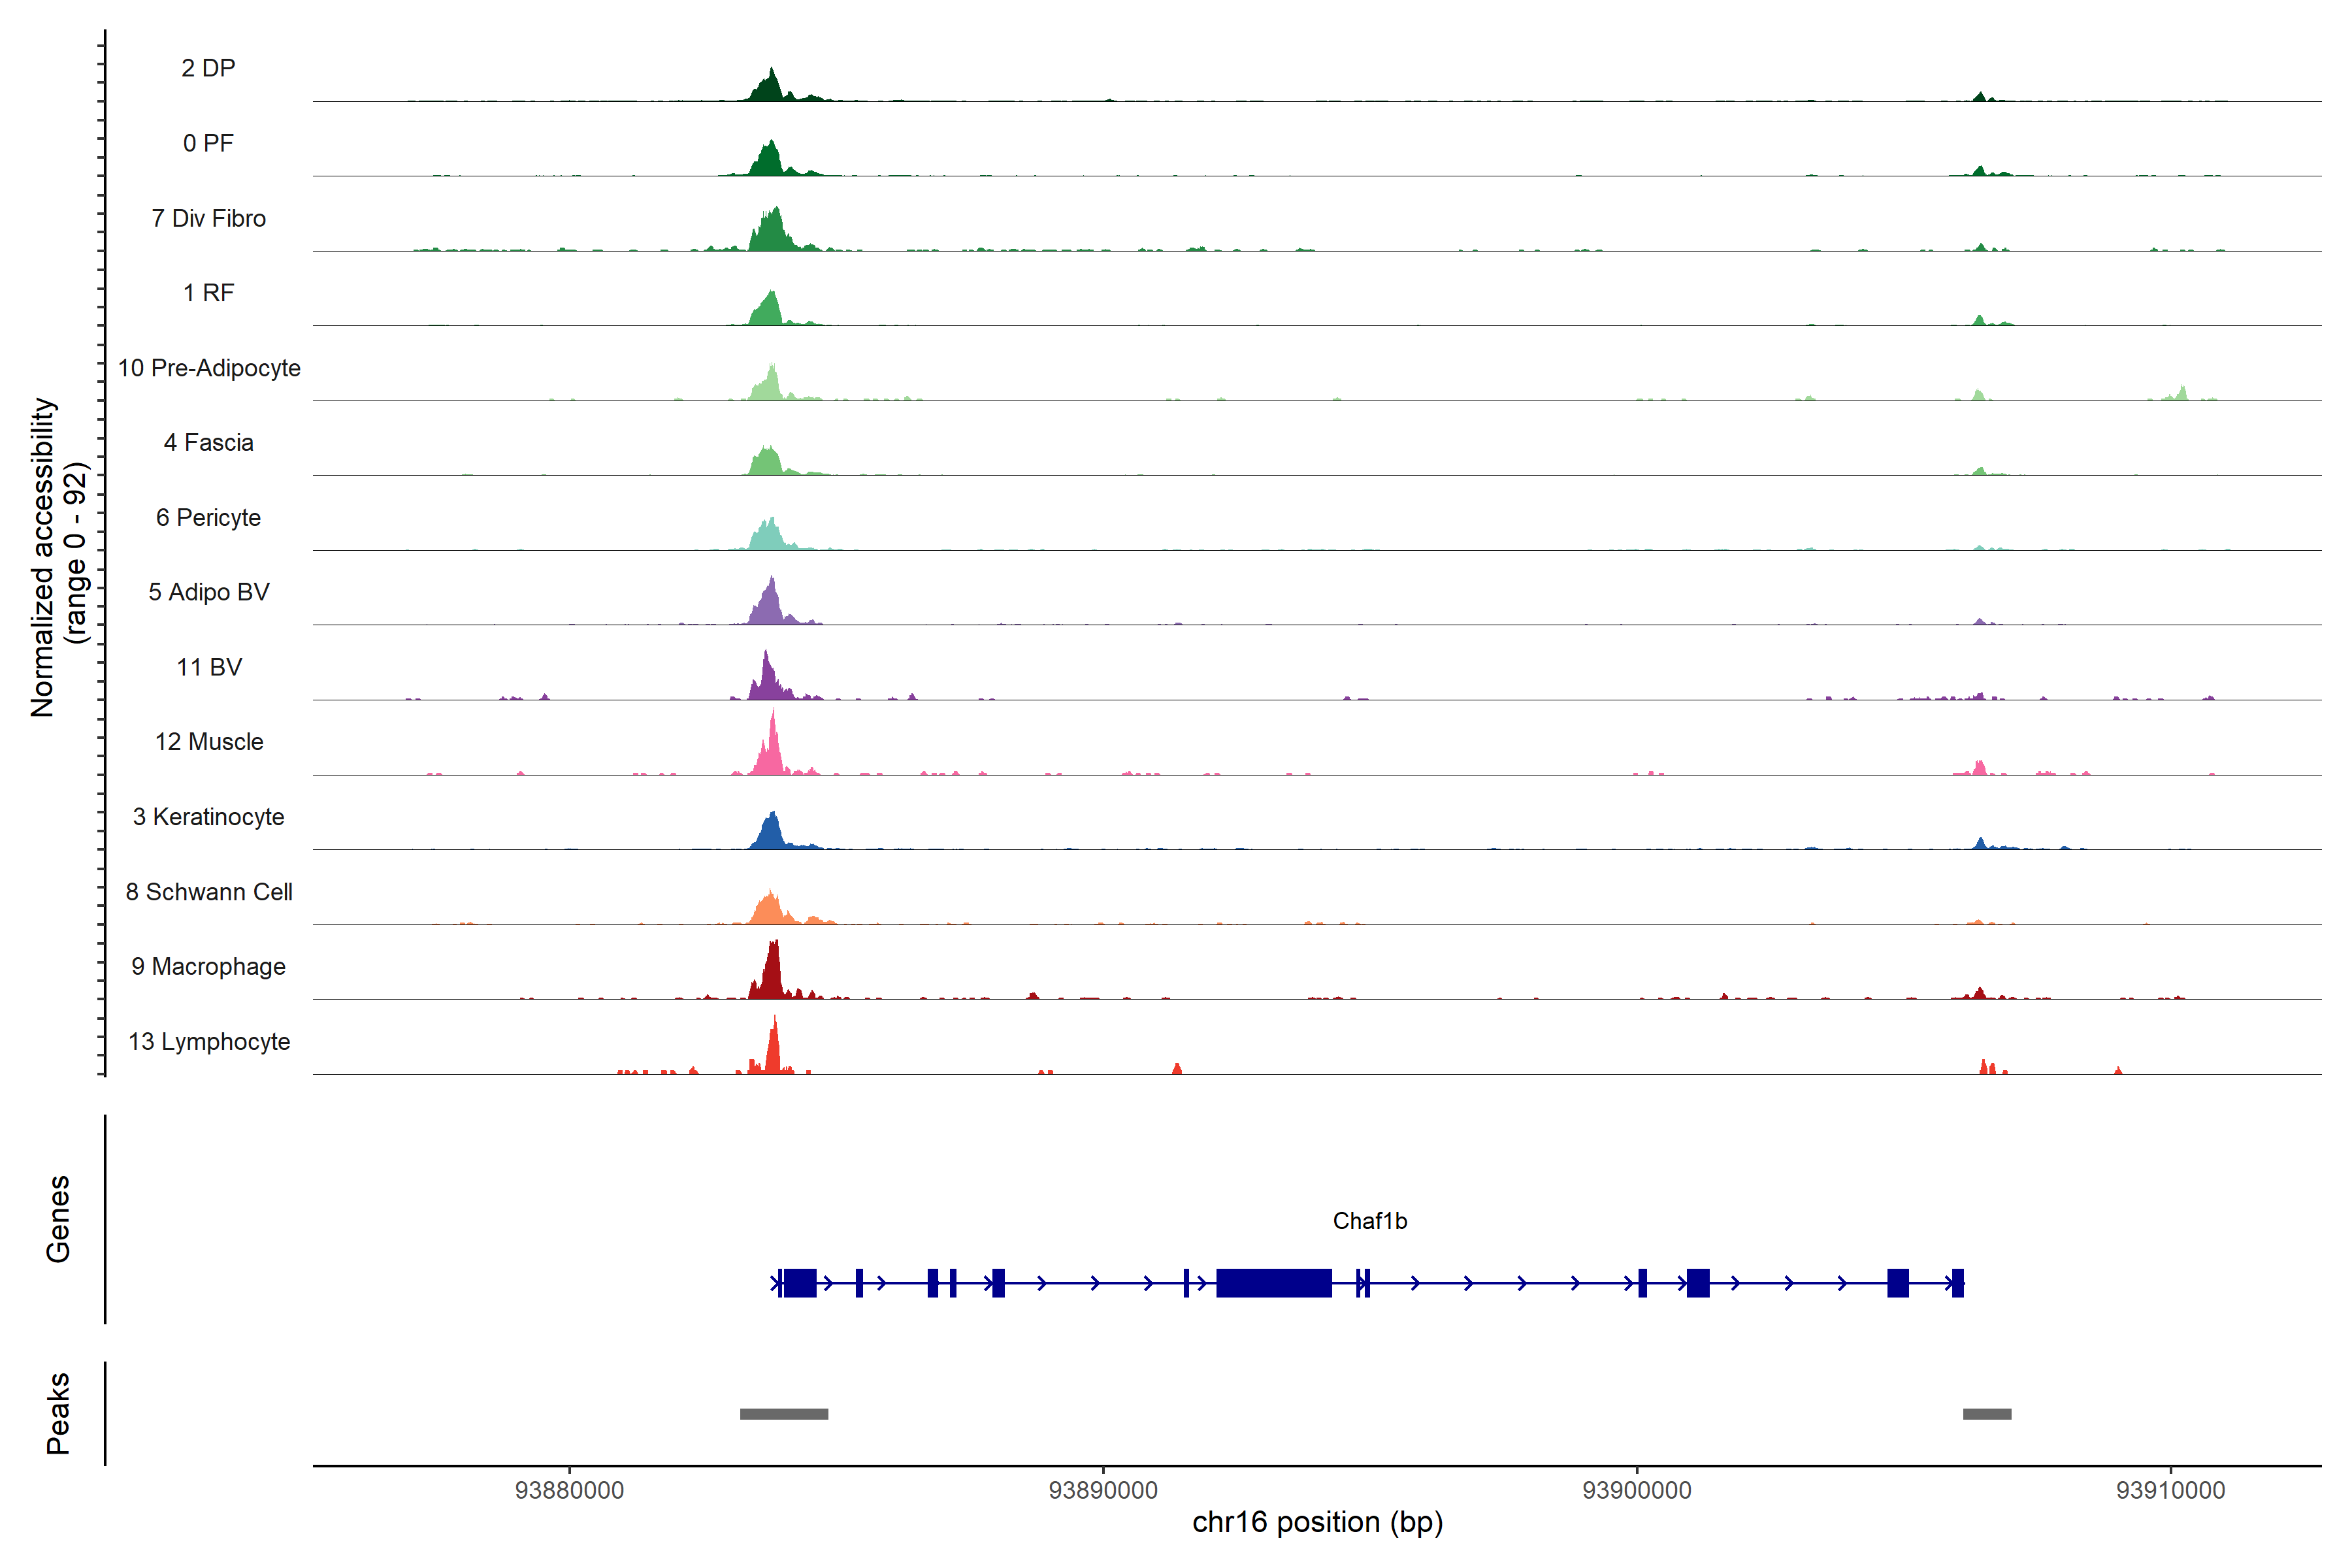2352x1568 pixels.
Task: Click the first Chaf1b exon at gene start
Action: pos(799,1282)
